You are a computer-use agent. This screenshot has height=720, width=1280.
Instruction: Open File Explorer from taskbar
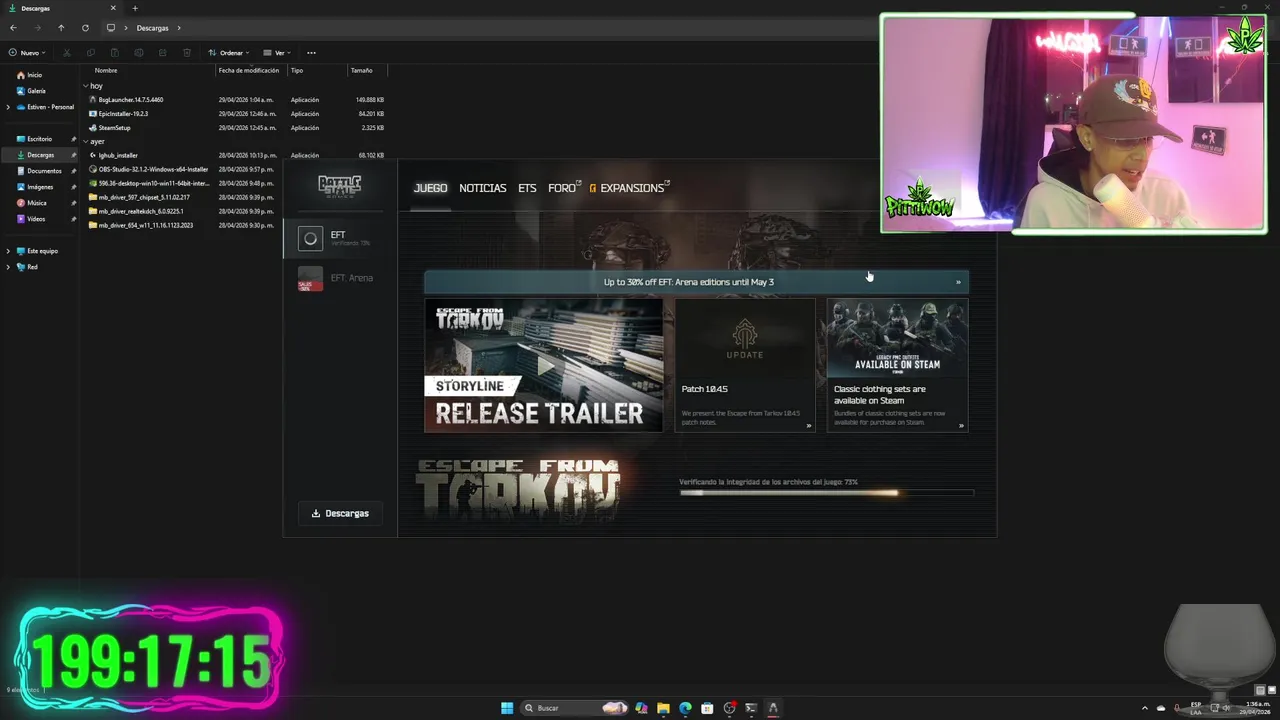coord(663,708)
